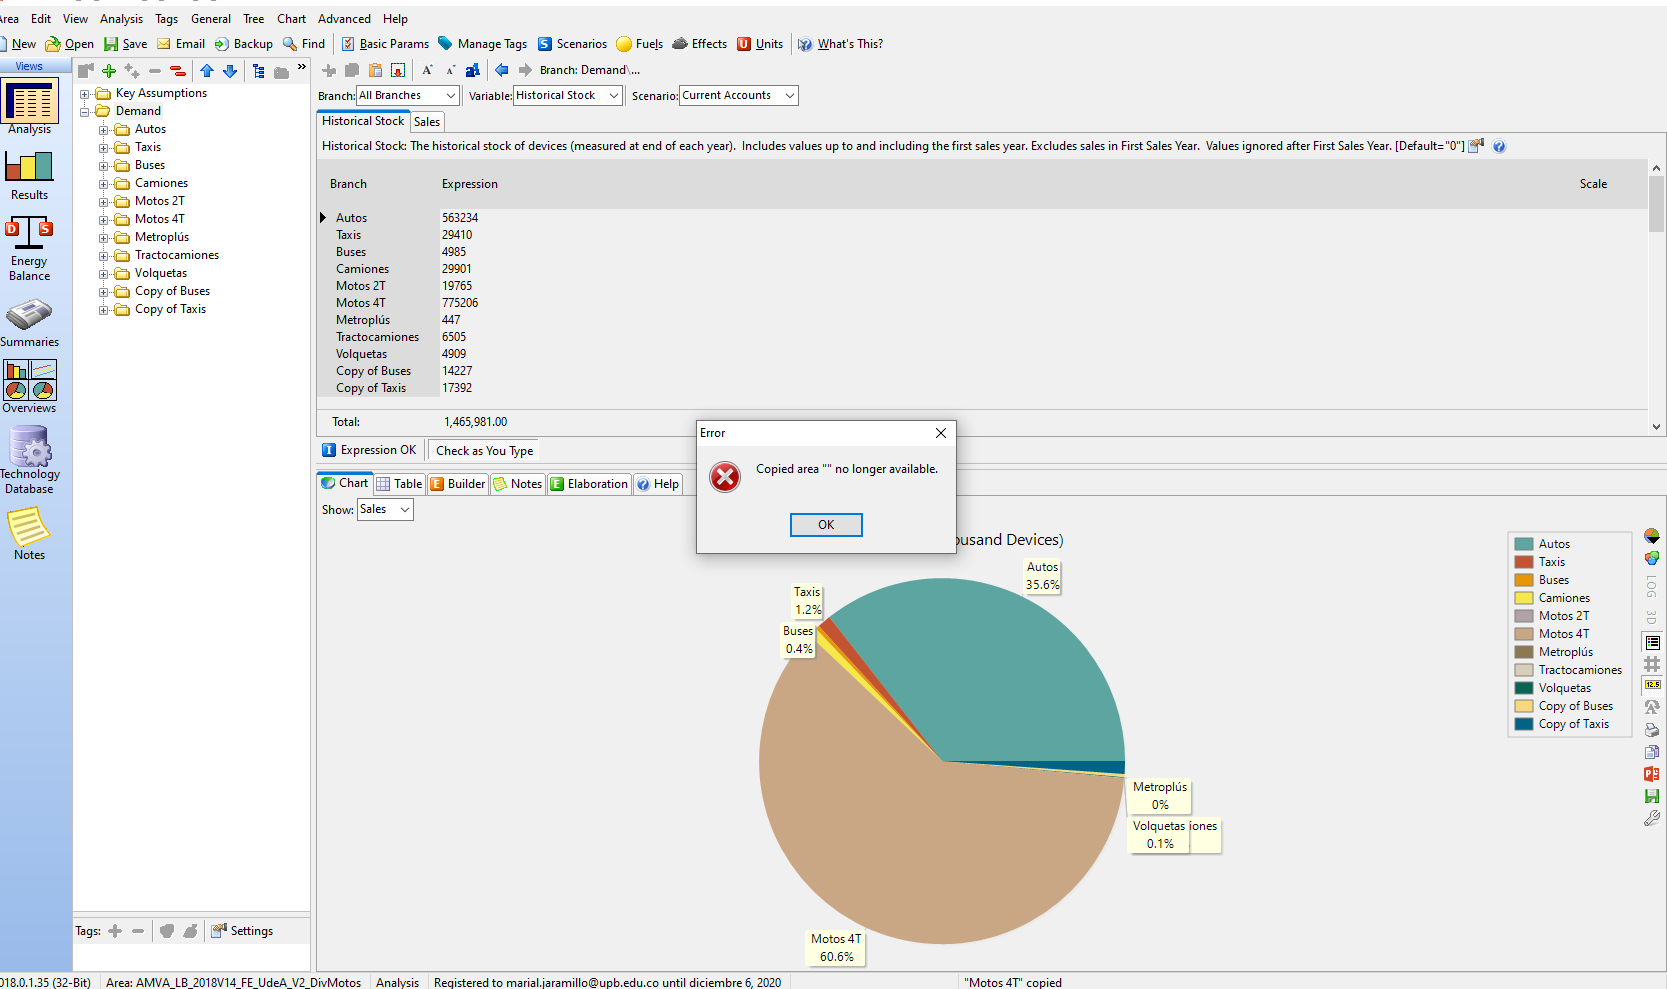
Task: Switch to the Table tab
Action: pyautogui.click(x=399, y=484)
